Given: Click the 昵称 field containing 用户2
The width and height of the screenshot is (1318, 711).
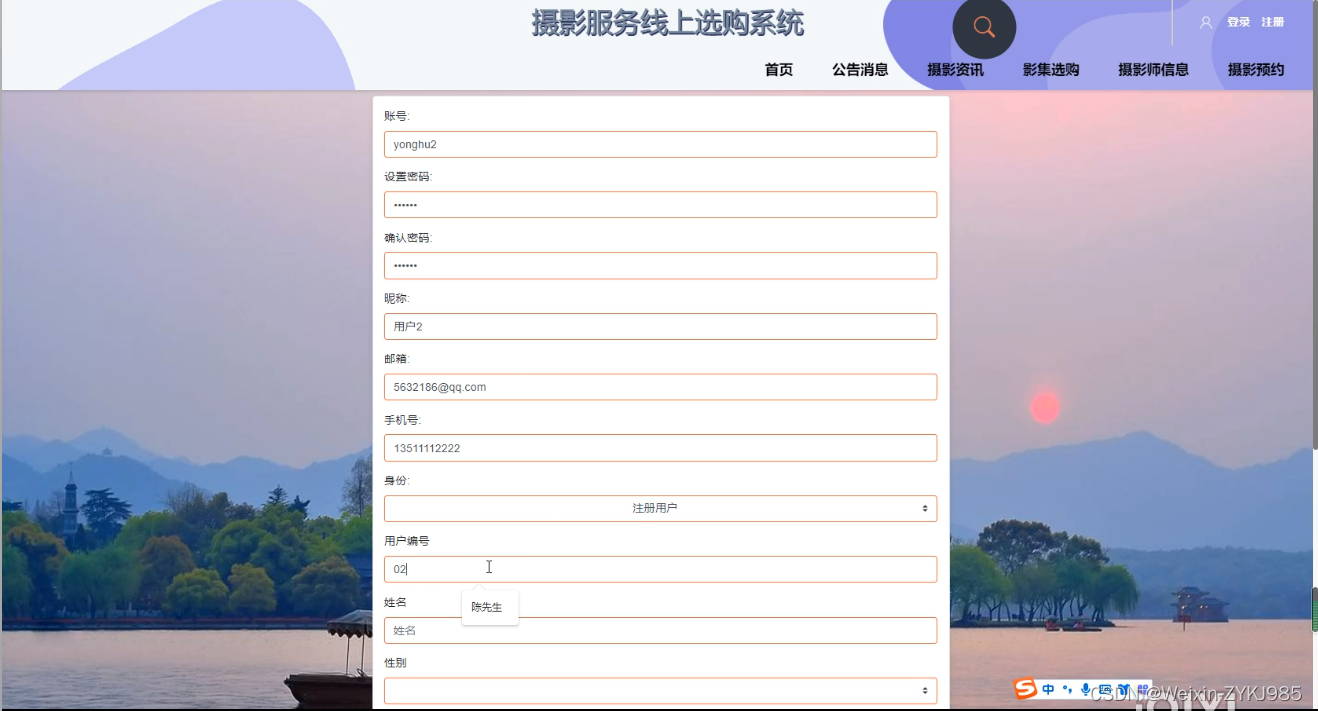Looking at the screenshot, I should [x=660, y=326].
